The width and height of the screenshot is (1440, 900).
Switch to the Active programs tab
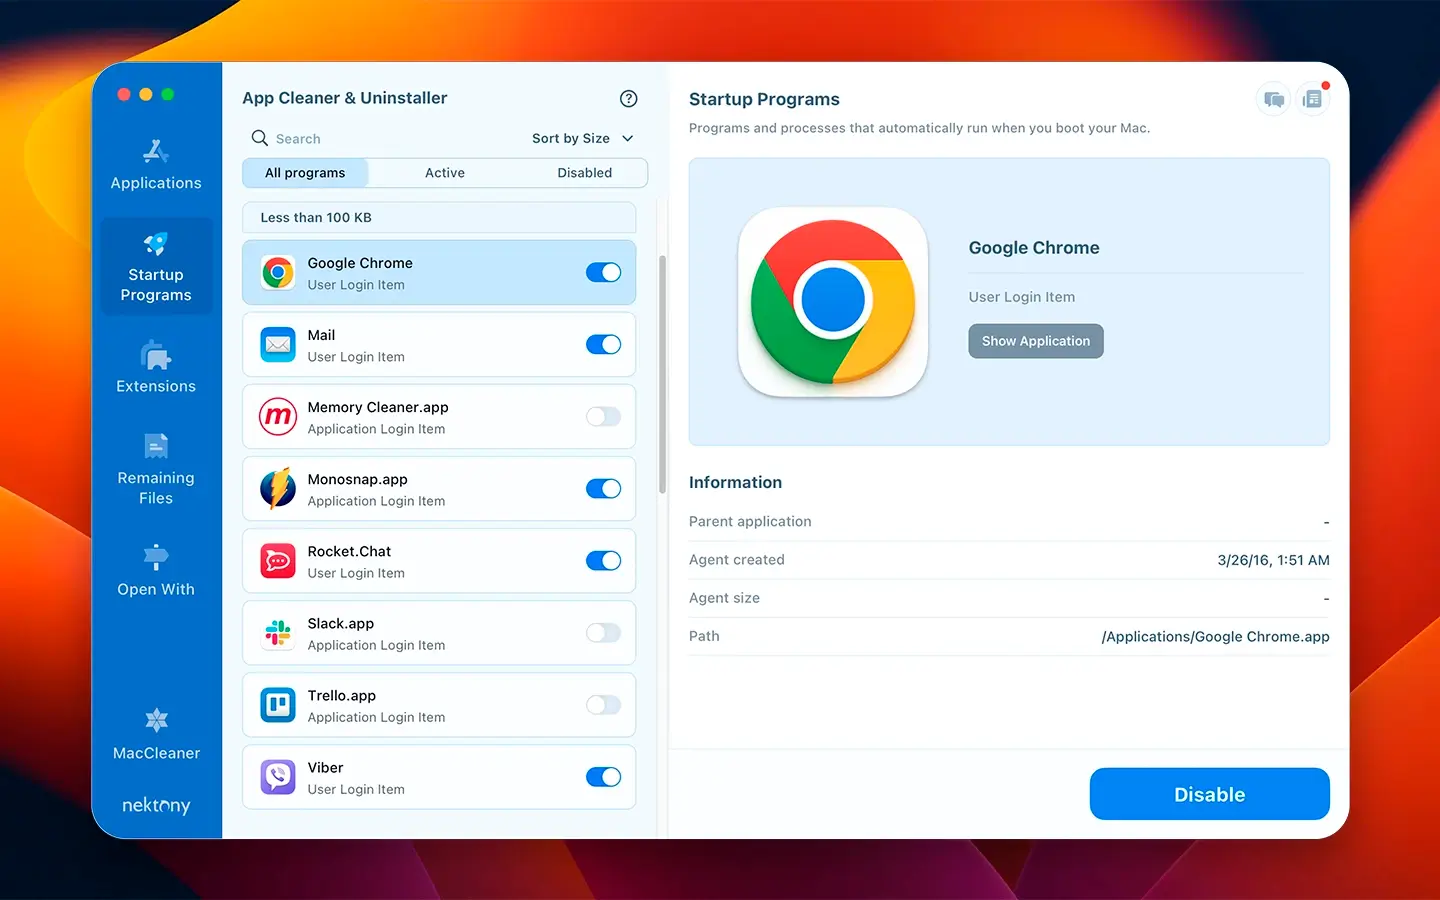[x=444, y=172]
